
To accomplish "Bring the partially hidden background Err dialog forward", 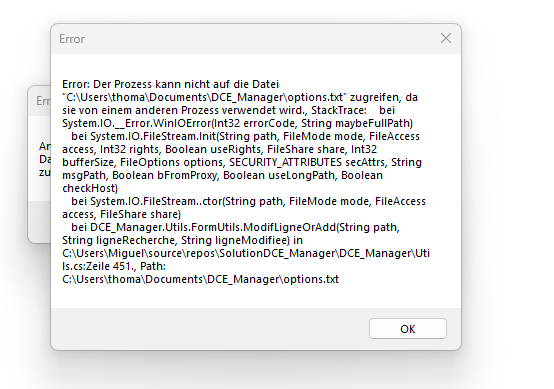I will tap(39, 101).
